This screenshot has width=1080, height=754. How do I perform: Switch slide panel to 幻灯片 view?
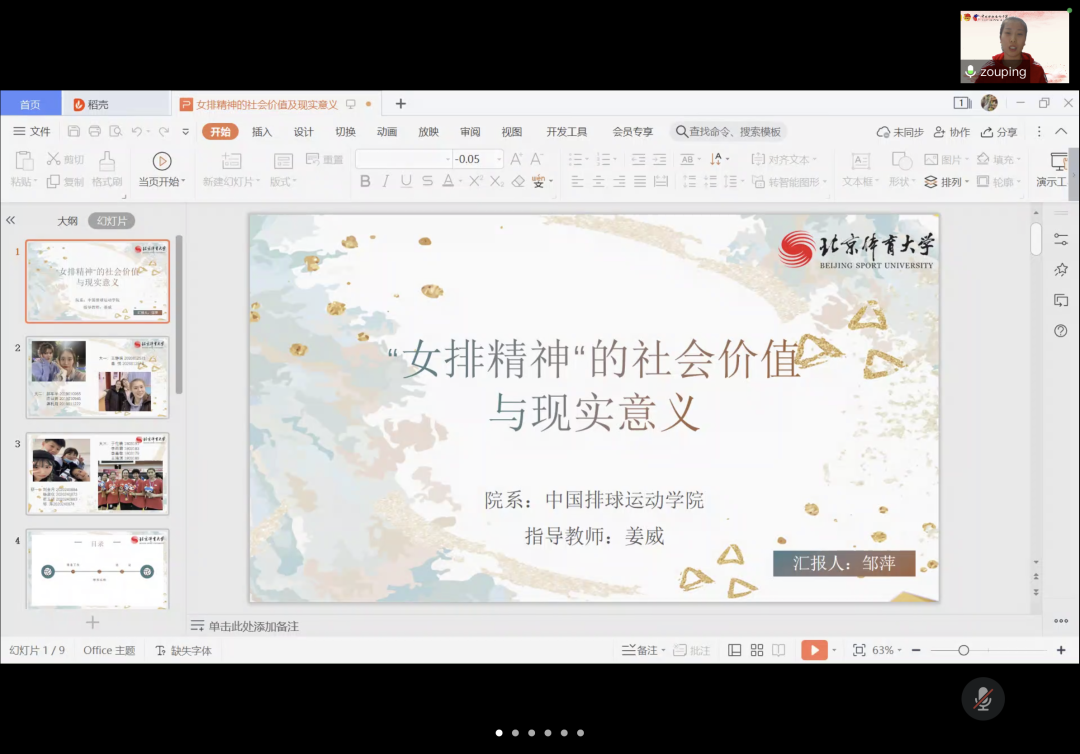(112, 221)
